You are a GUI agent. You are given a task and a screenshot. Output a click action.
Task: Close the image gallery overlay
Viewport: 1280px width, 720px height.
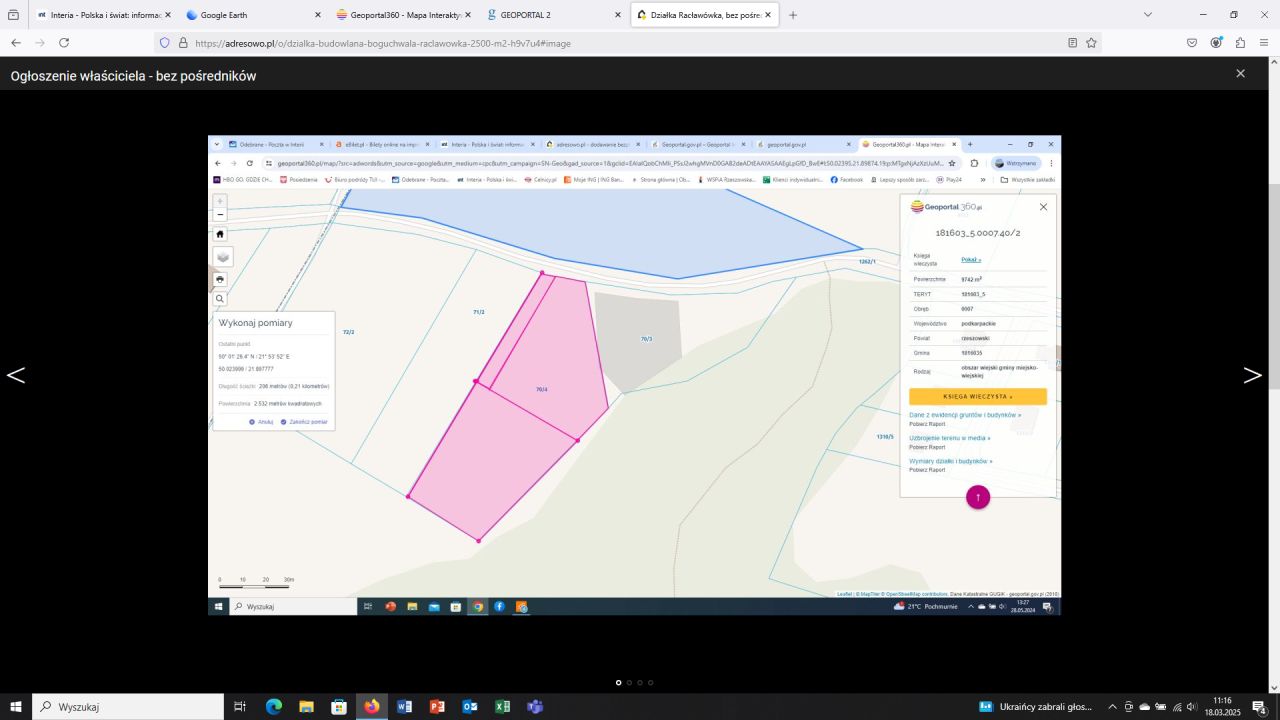pyautogui.click(x=1240, y=74)
